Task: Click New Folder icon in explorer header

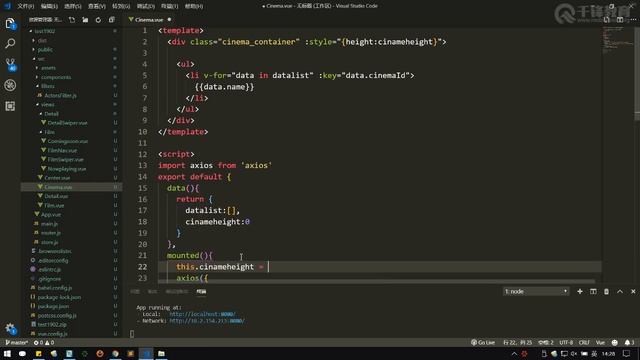Action: [x=85, y=20]
